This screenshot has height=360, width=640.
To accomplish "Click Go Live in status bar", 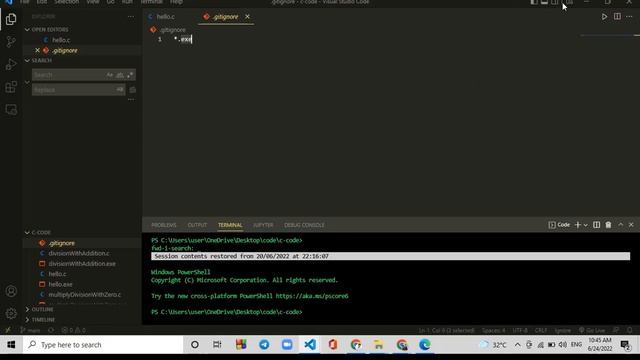I will click(592, 330).
